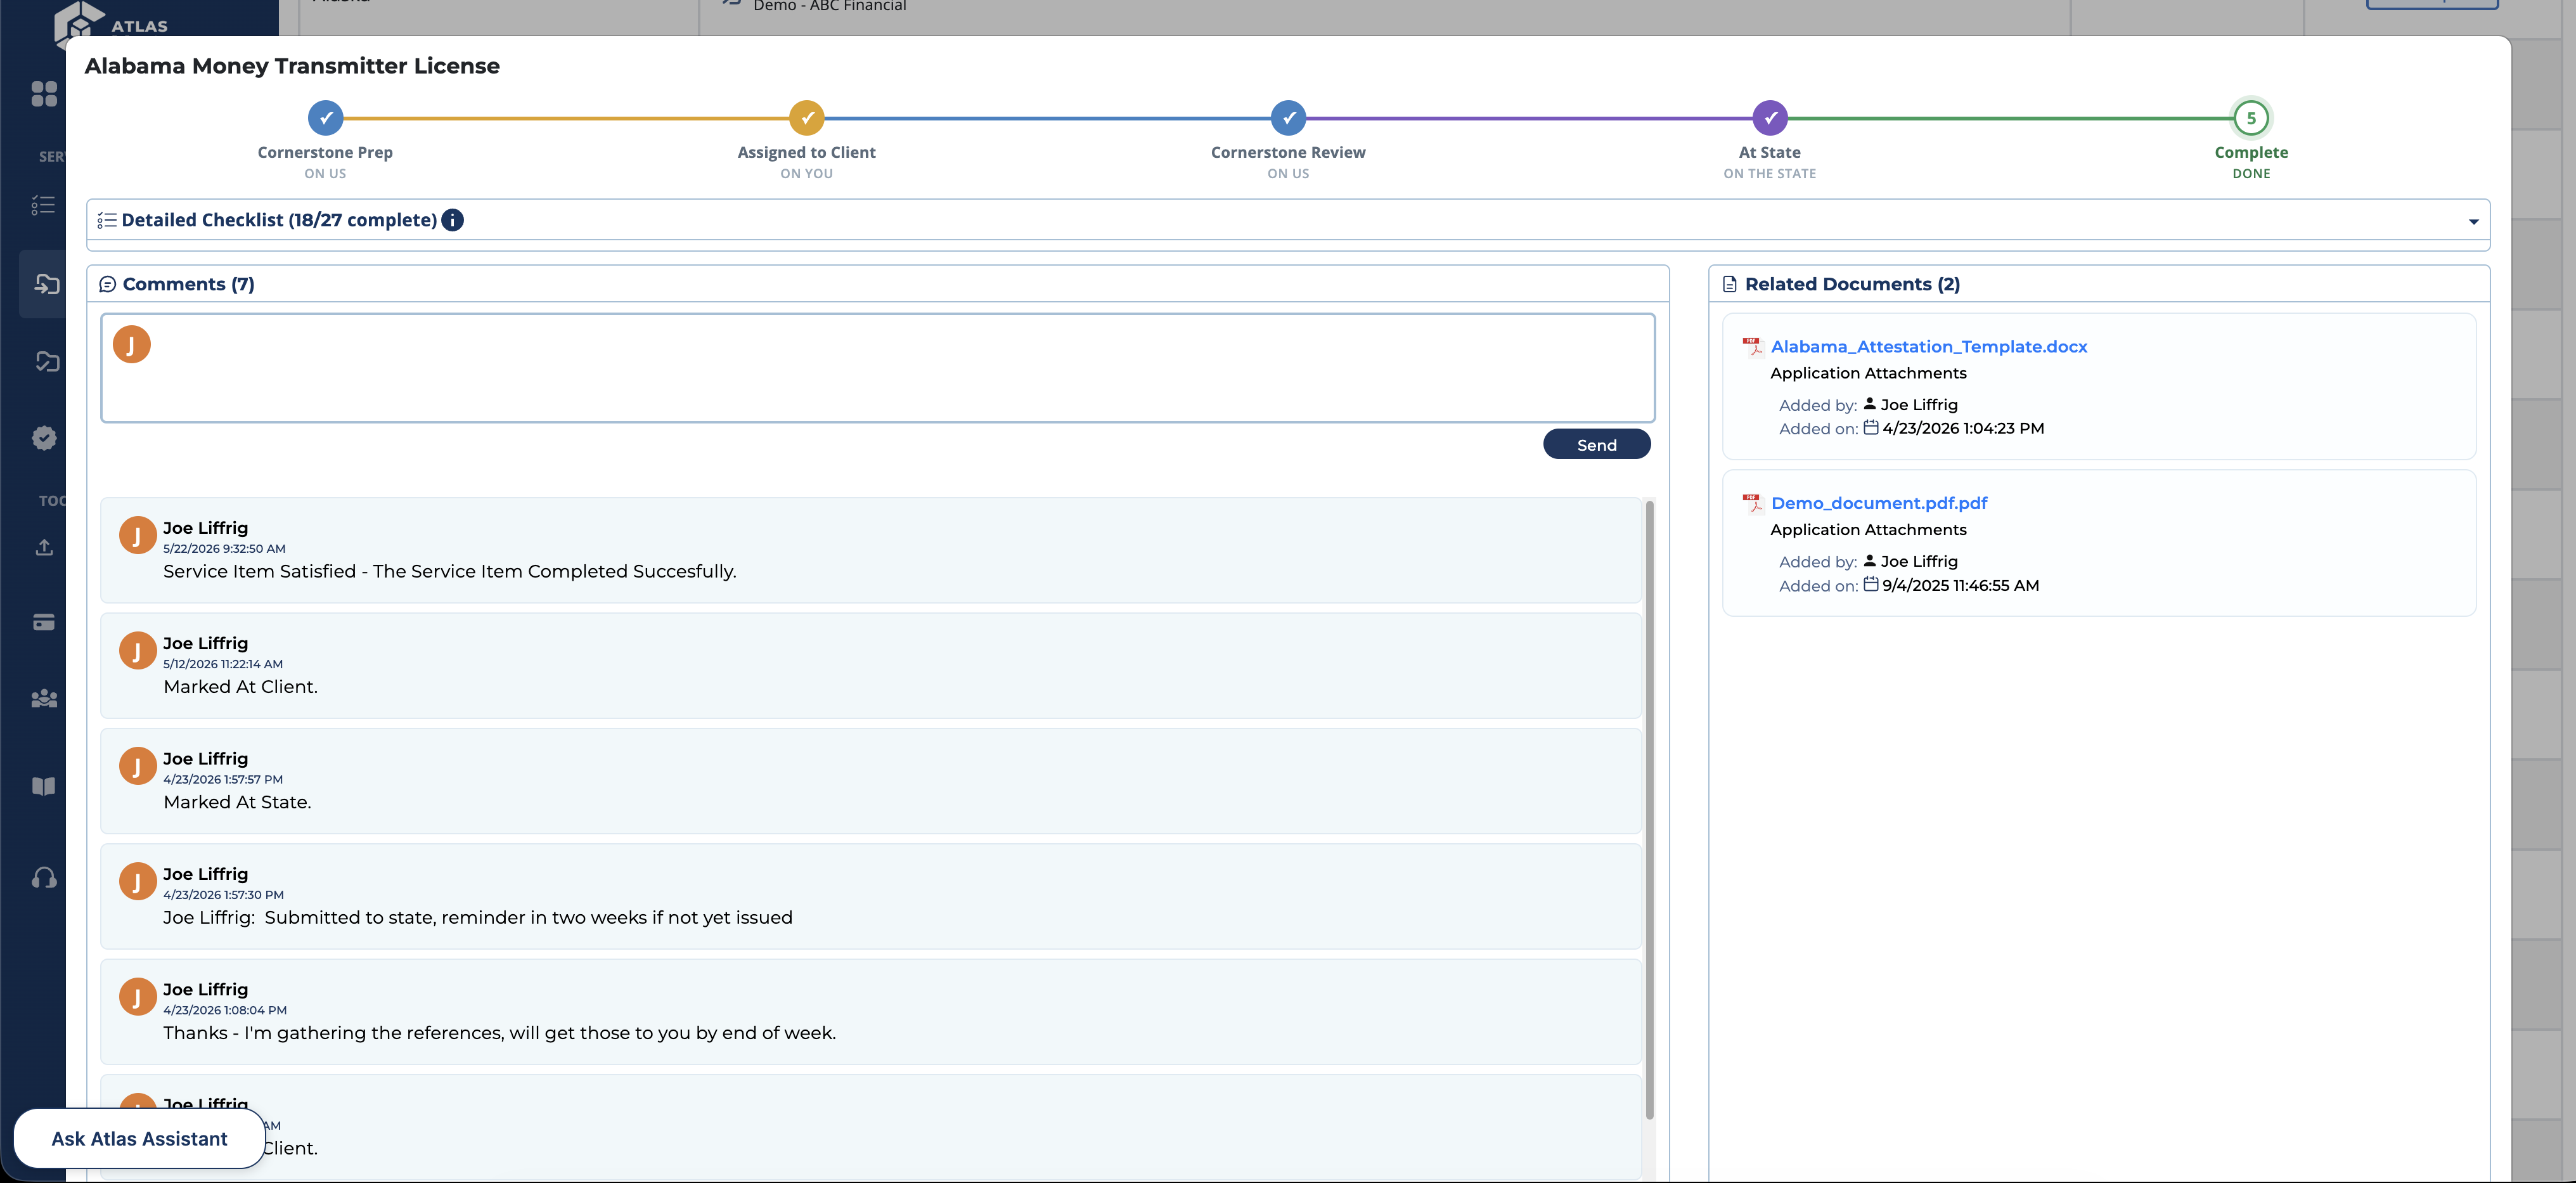Click PDF icon beside Demo_document.pdf.pdf

1752,503
